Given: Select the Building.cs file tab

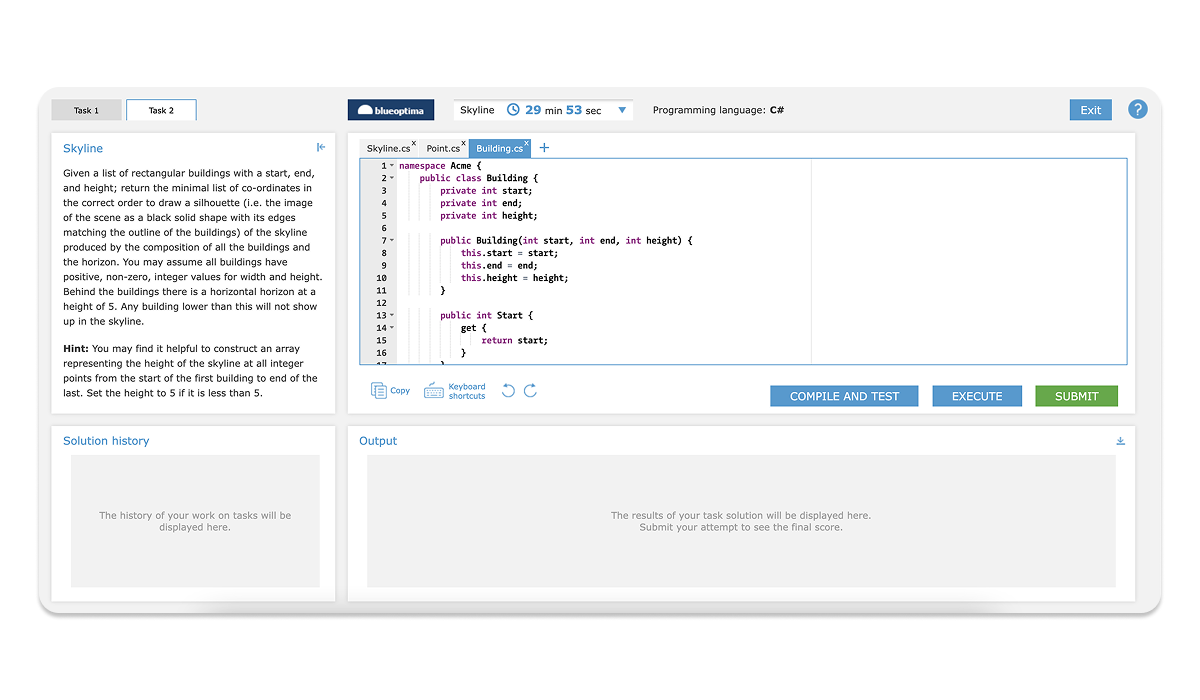Looking at the screenshot, I should coord(499,148).
